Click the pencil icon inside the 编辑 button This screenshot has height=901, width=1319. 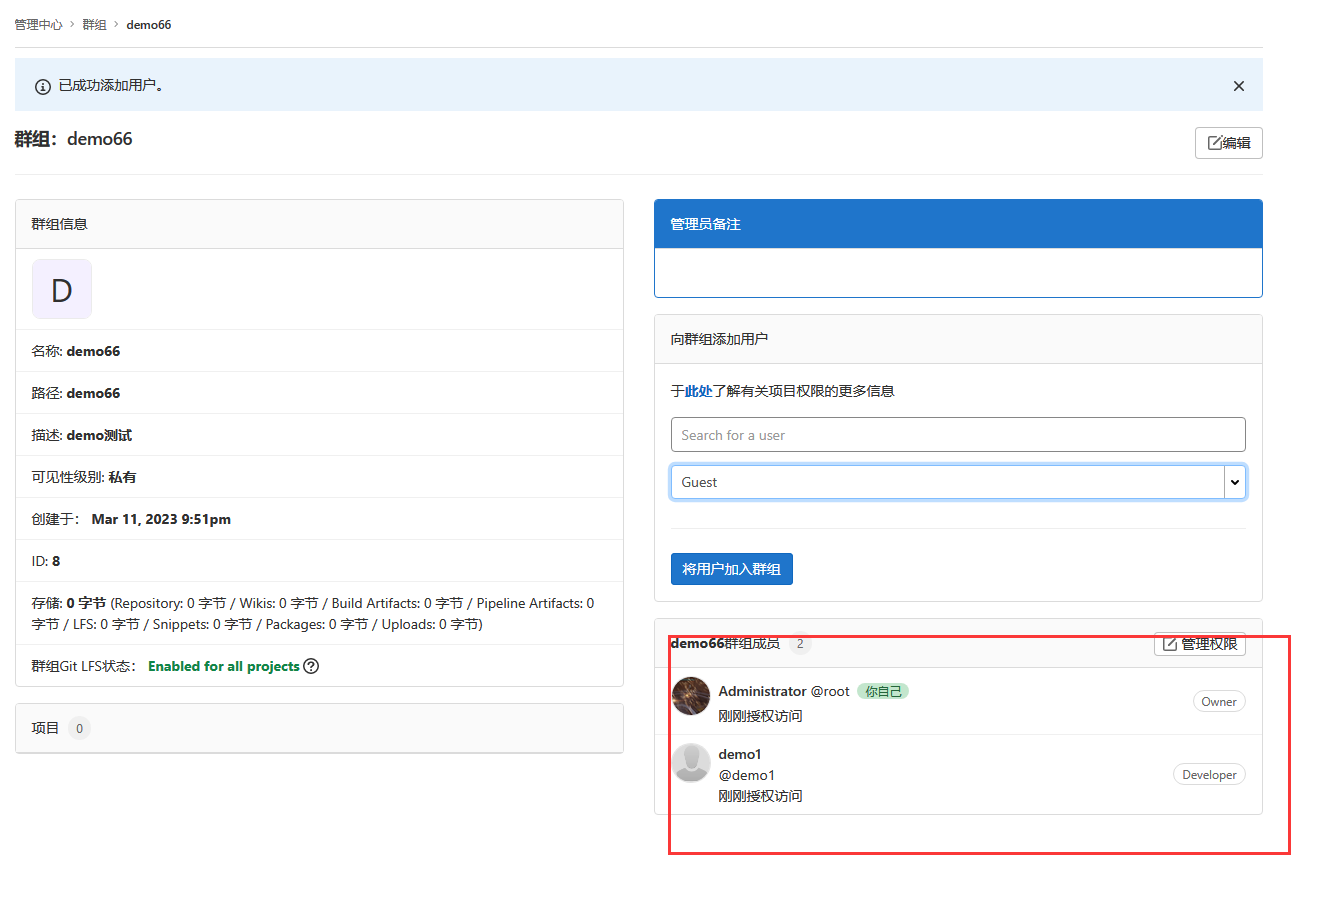(x=1214, y=142)
